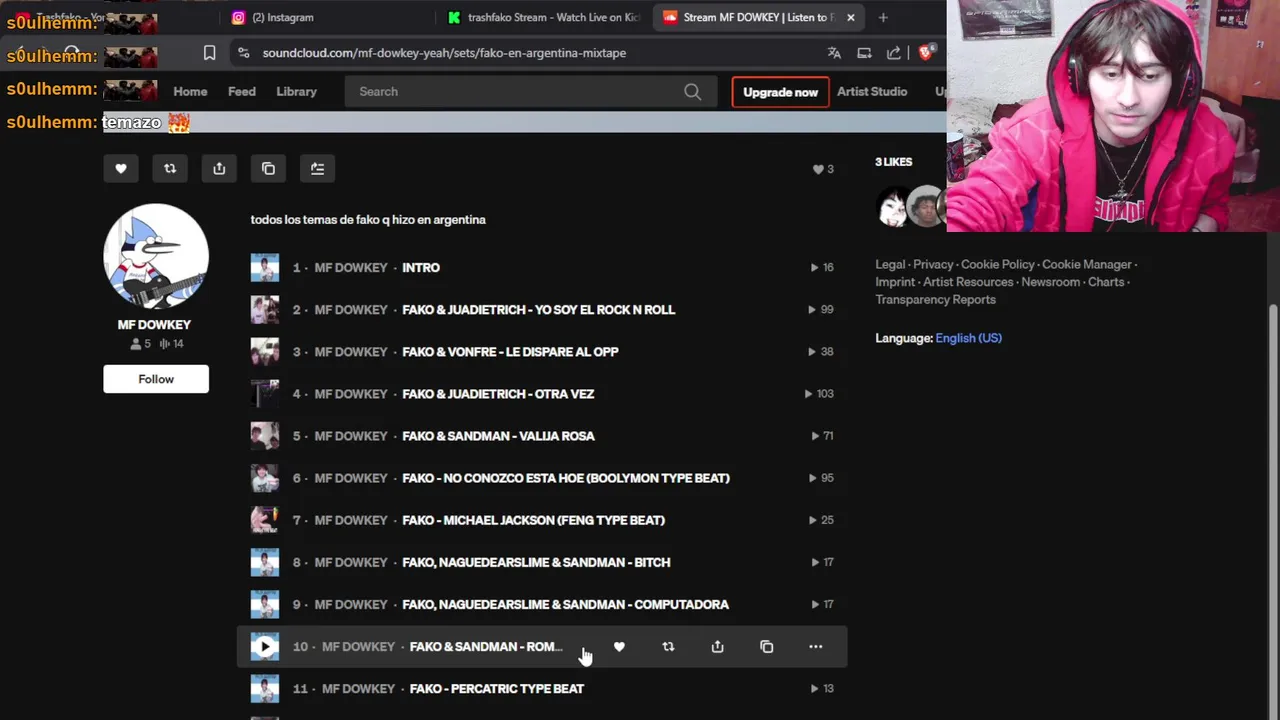
Task: View MF DOWKEY followers count
Action: coord(140,344)
